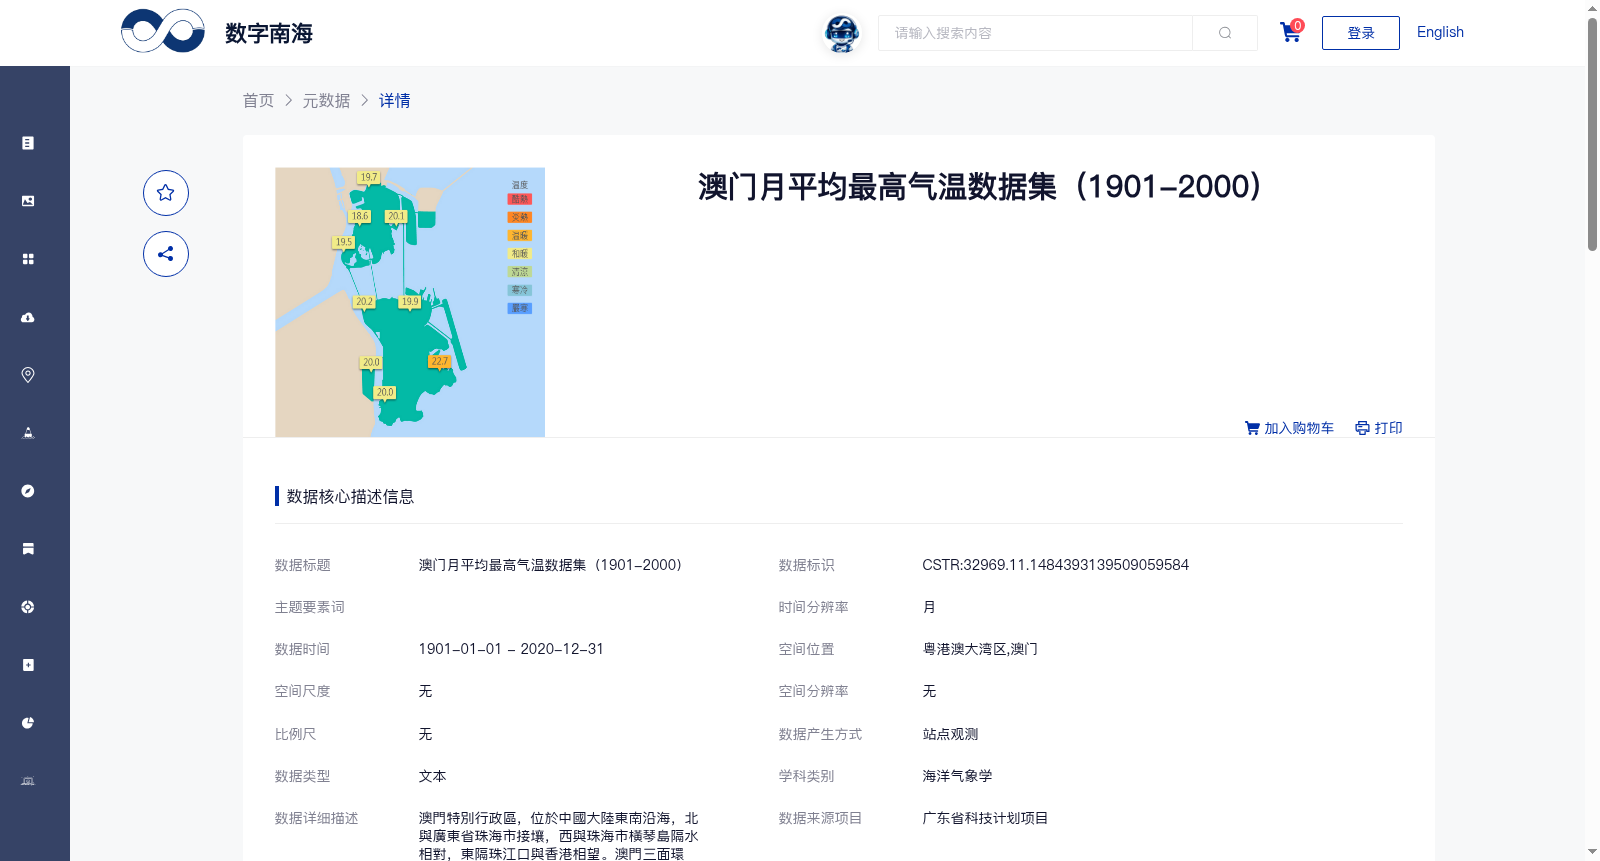This screenshot has width=1600, height=861.
Task: Click the 数据标识 field label
Action: [x=807, y=565]
